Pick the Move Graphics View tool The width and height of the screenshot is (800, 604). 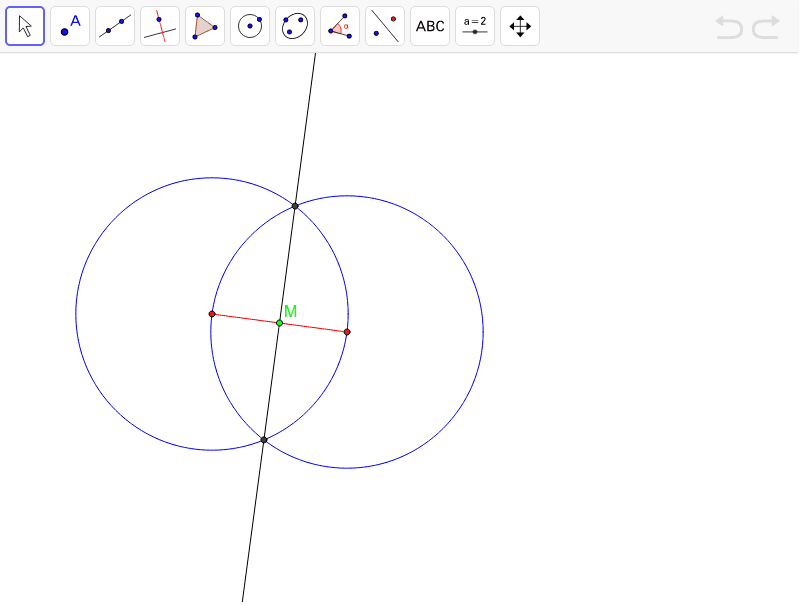click(520, 26)
